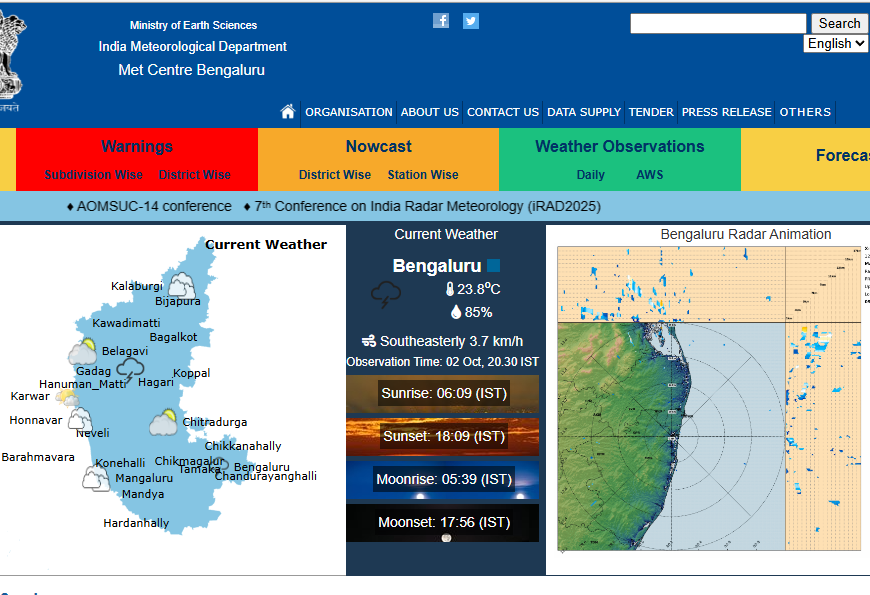Click inside the search text box
Screen dimensions: 870x595
click(x=717, y=23)
